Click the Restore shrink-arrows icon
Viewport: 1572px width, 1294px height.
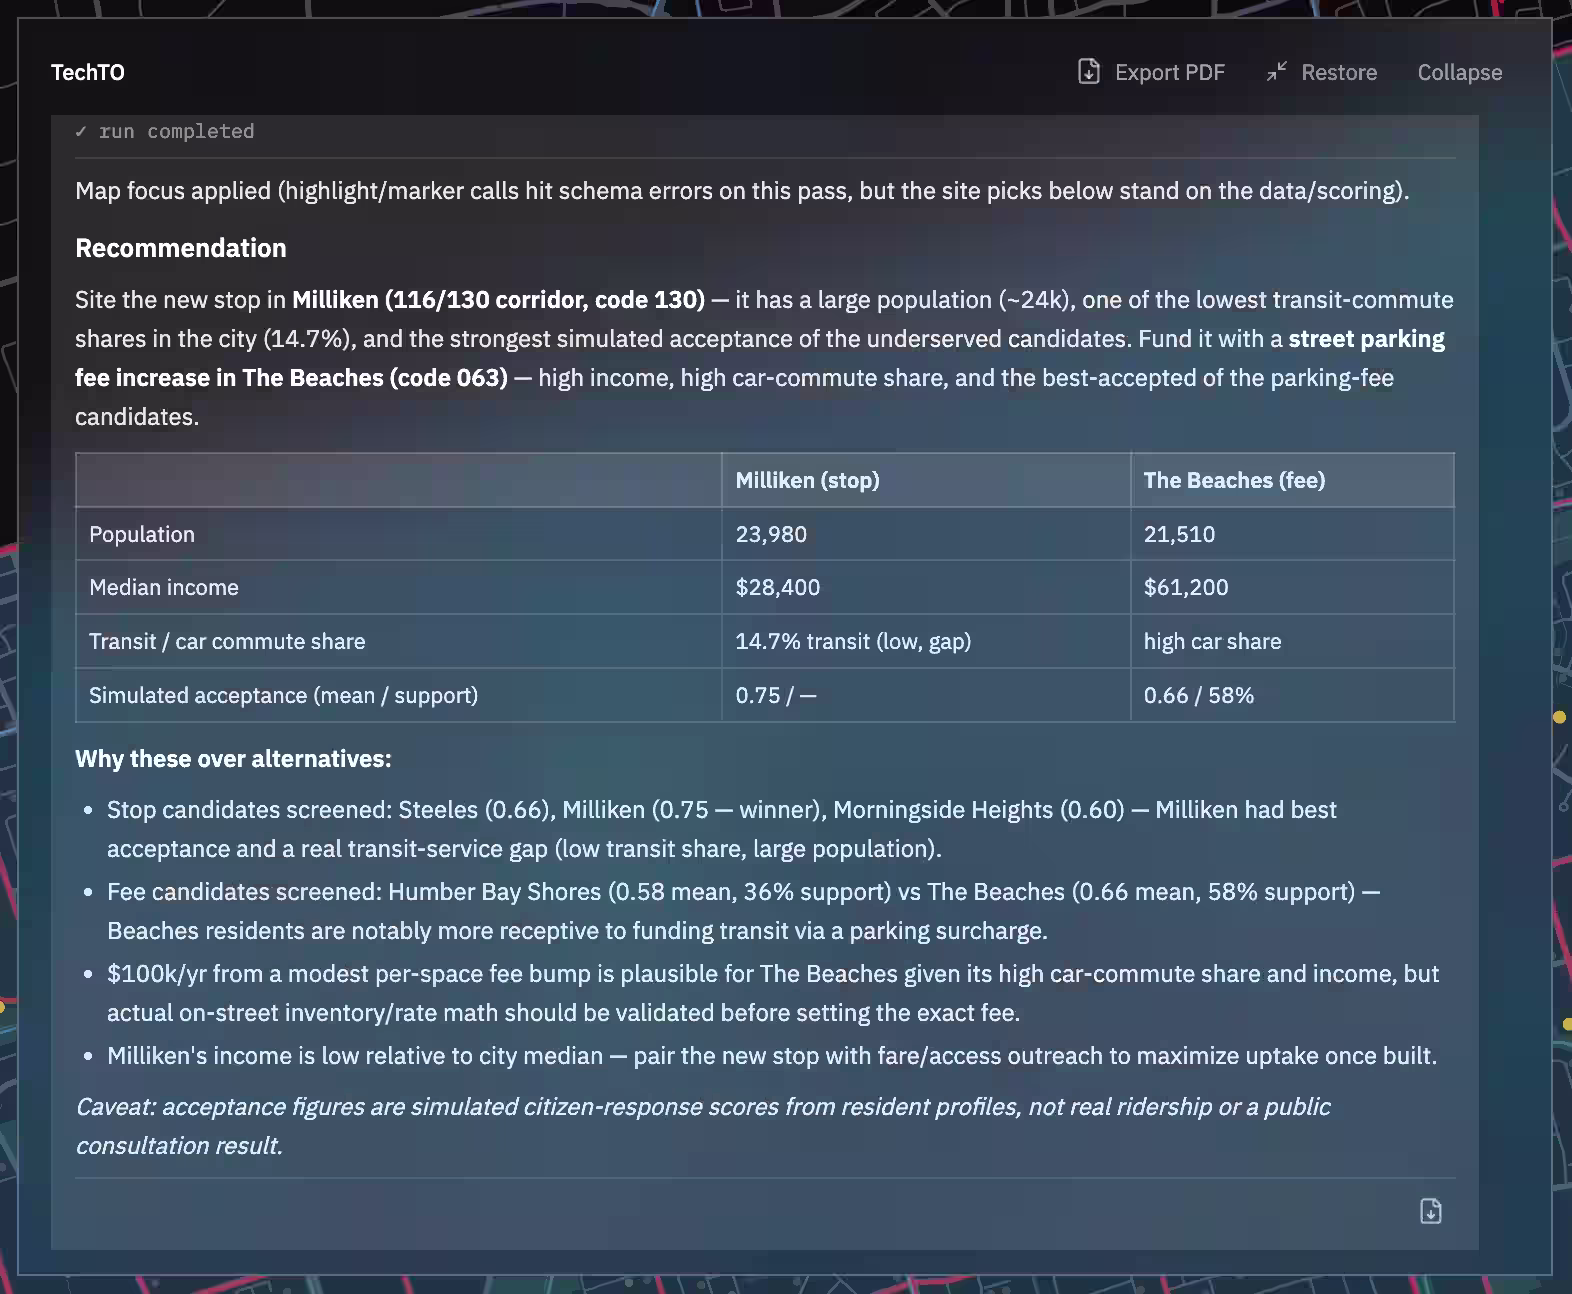1277,72
